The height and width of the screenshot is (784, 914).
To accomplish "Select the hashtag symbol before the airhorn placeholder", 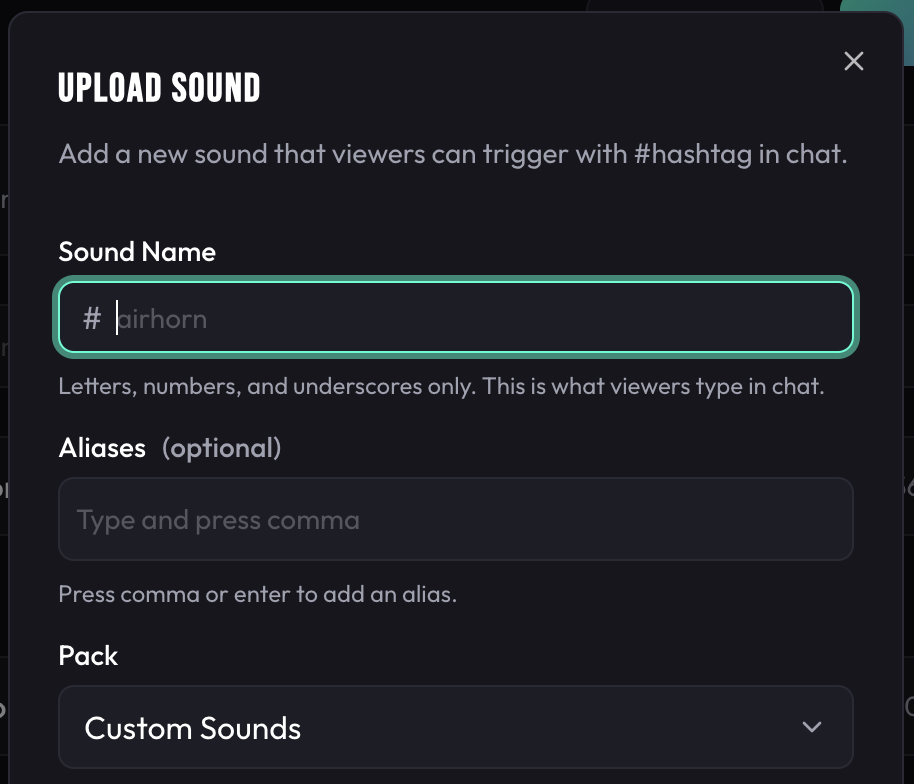I will pos(92,317).
